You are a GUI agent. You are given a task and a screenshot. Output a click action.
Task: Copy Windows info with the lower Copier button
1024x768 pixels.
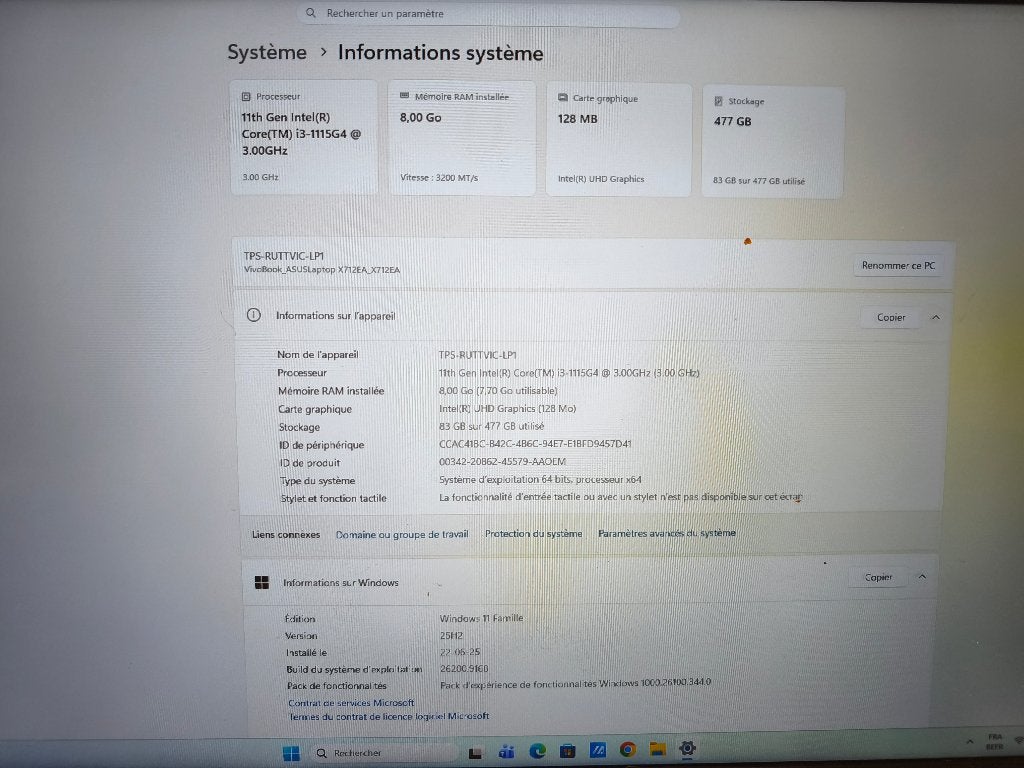[878, 577]
